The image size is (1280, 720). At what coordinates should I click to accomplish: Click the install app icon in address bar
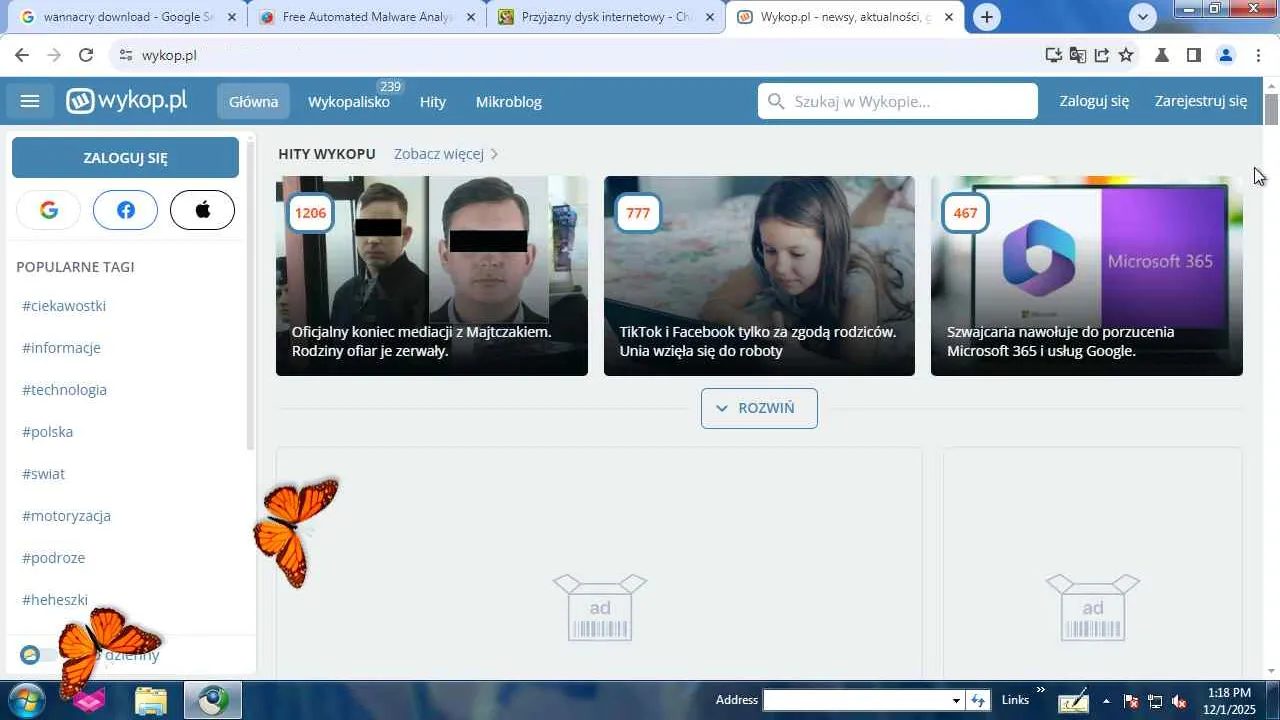pyautogui.click(x=1054, y=55)
